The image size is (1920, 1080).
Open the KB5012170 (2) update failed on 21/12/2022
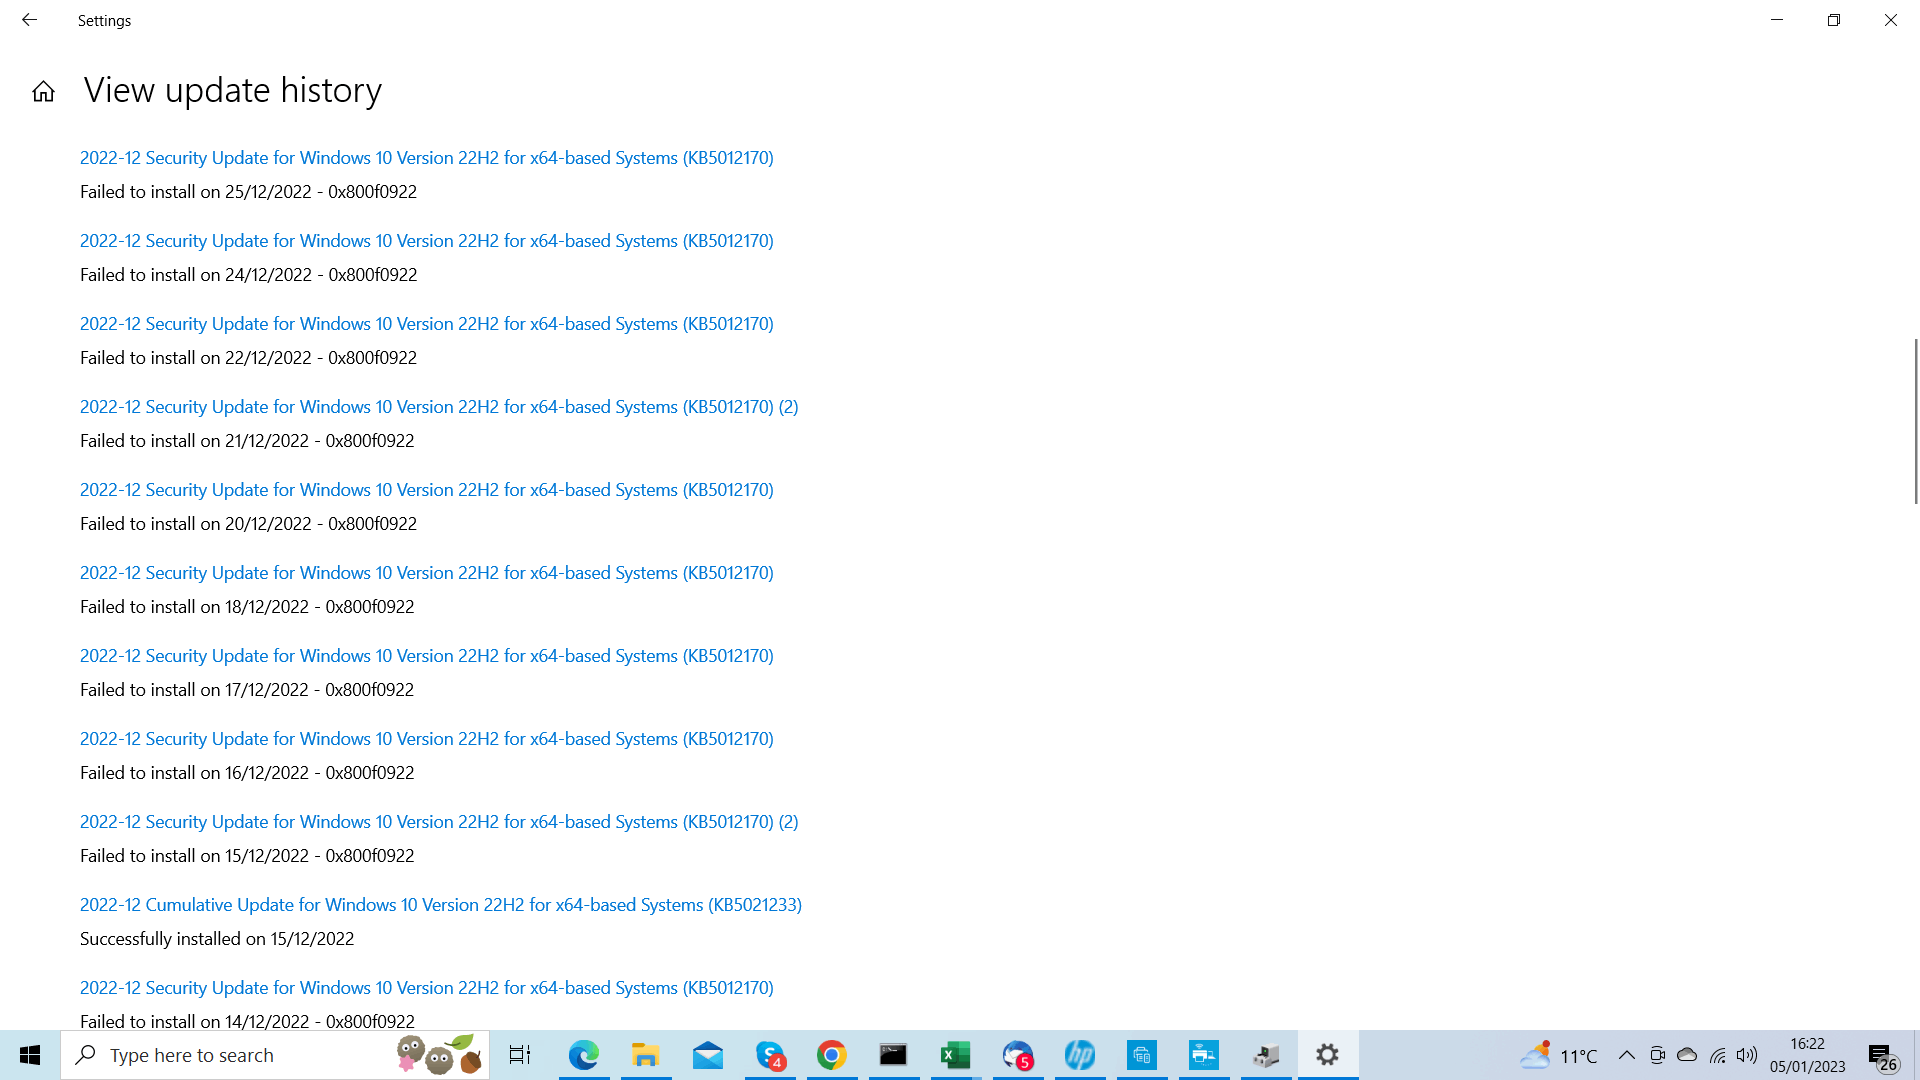[438, 407]
